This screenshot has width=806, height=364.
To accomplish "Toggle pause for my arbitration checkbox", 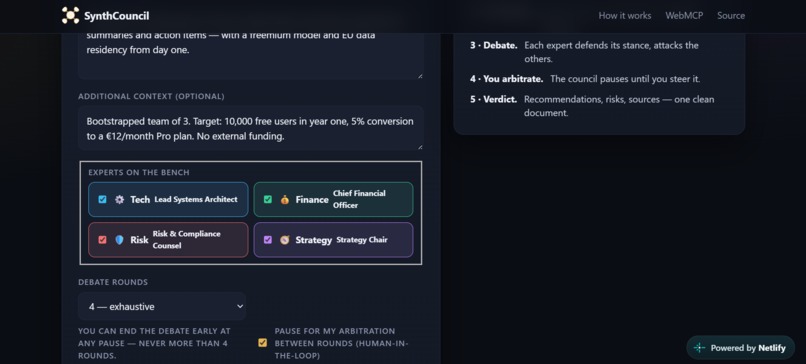I will (263, 343).
